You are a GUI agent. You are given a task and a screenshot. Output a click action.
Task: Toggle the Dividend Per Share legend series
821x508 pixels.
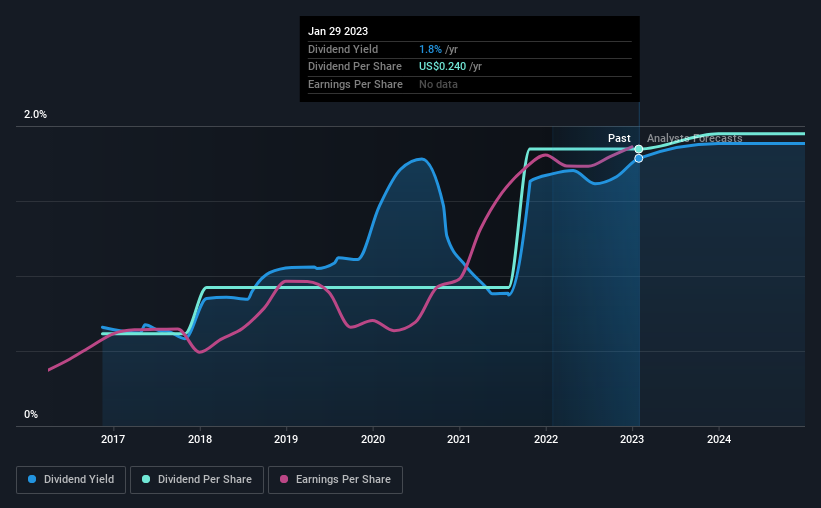click(197, 480)
